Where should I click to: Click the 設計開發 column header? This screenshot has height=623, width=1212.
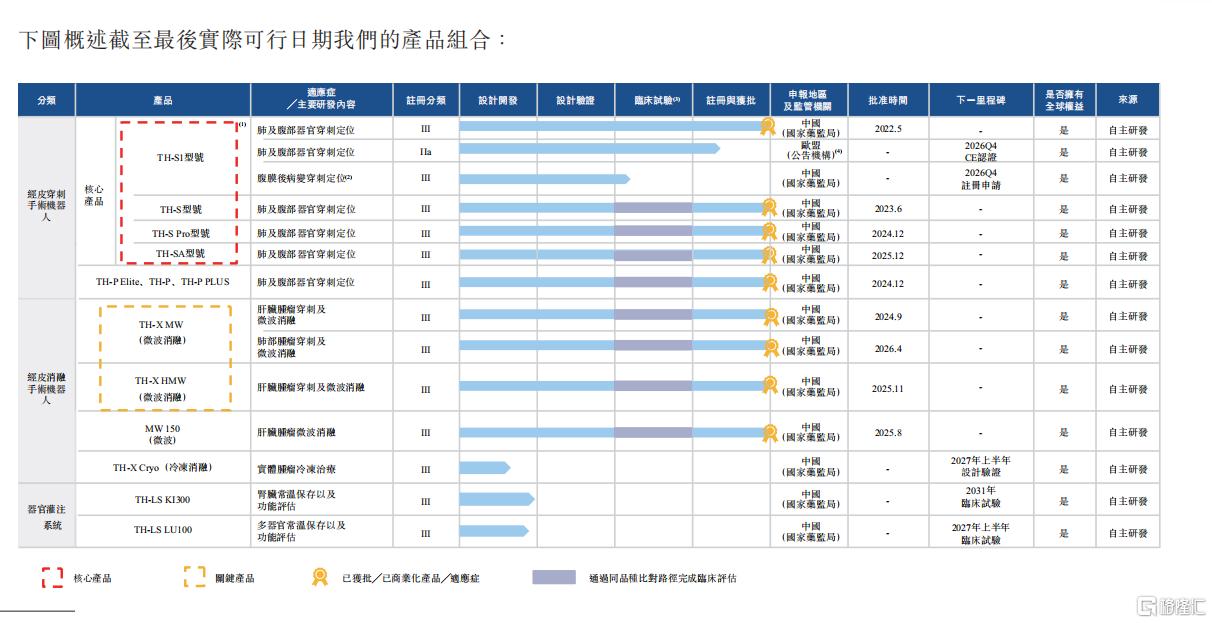pyautogui.click(x=498, y=100)
